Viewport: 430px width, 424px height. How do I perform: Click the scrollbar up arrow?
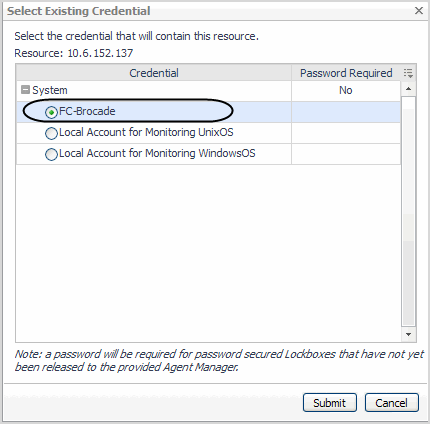tap(408, 89)
